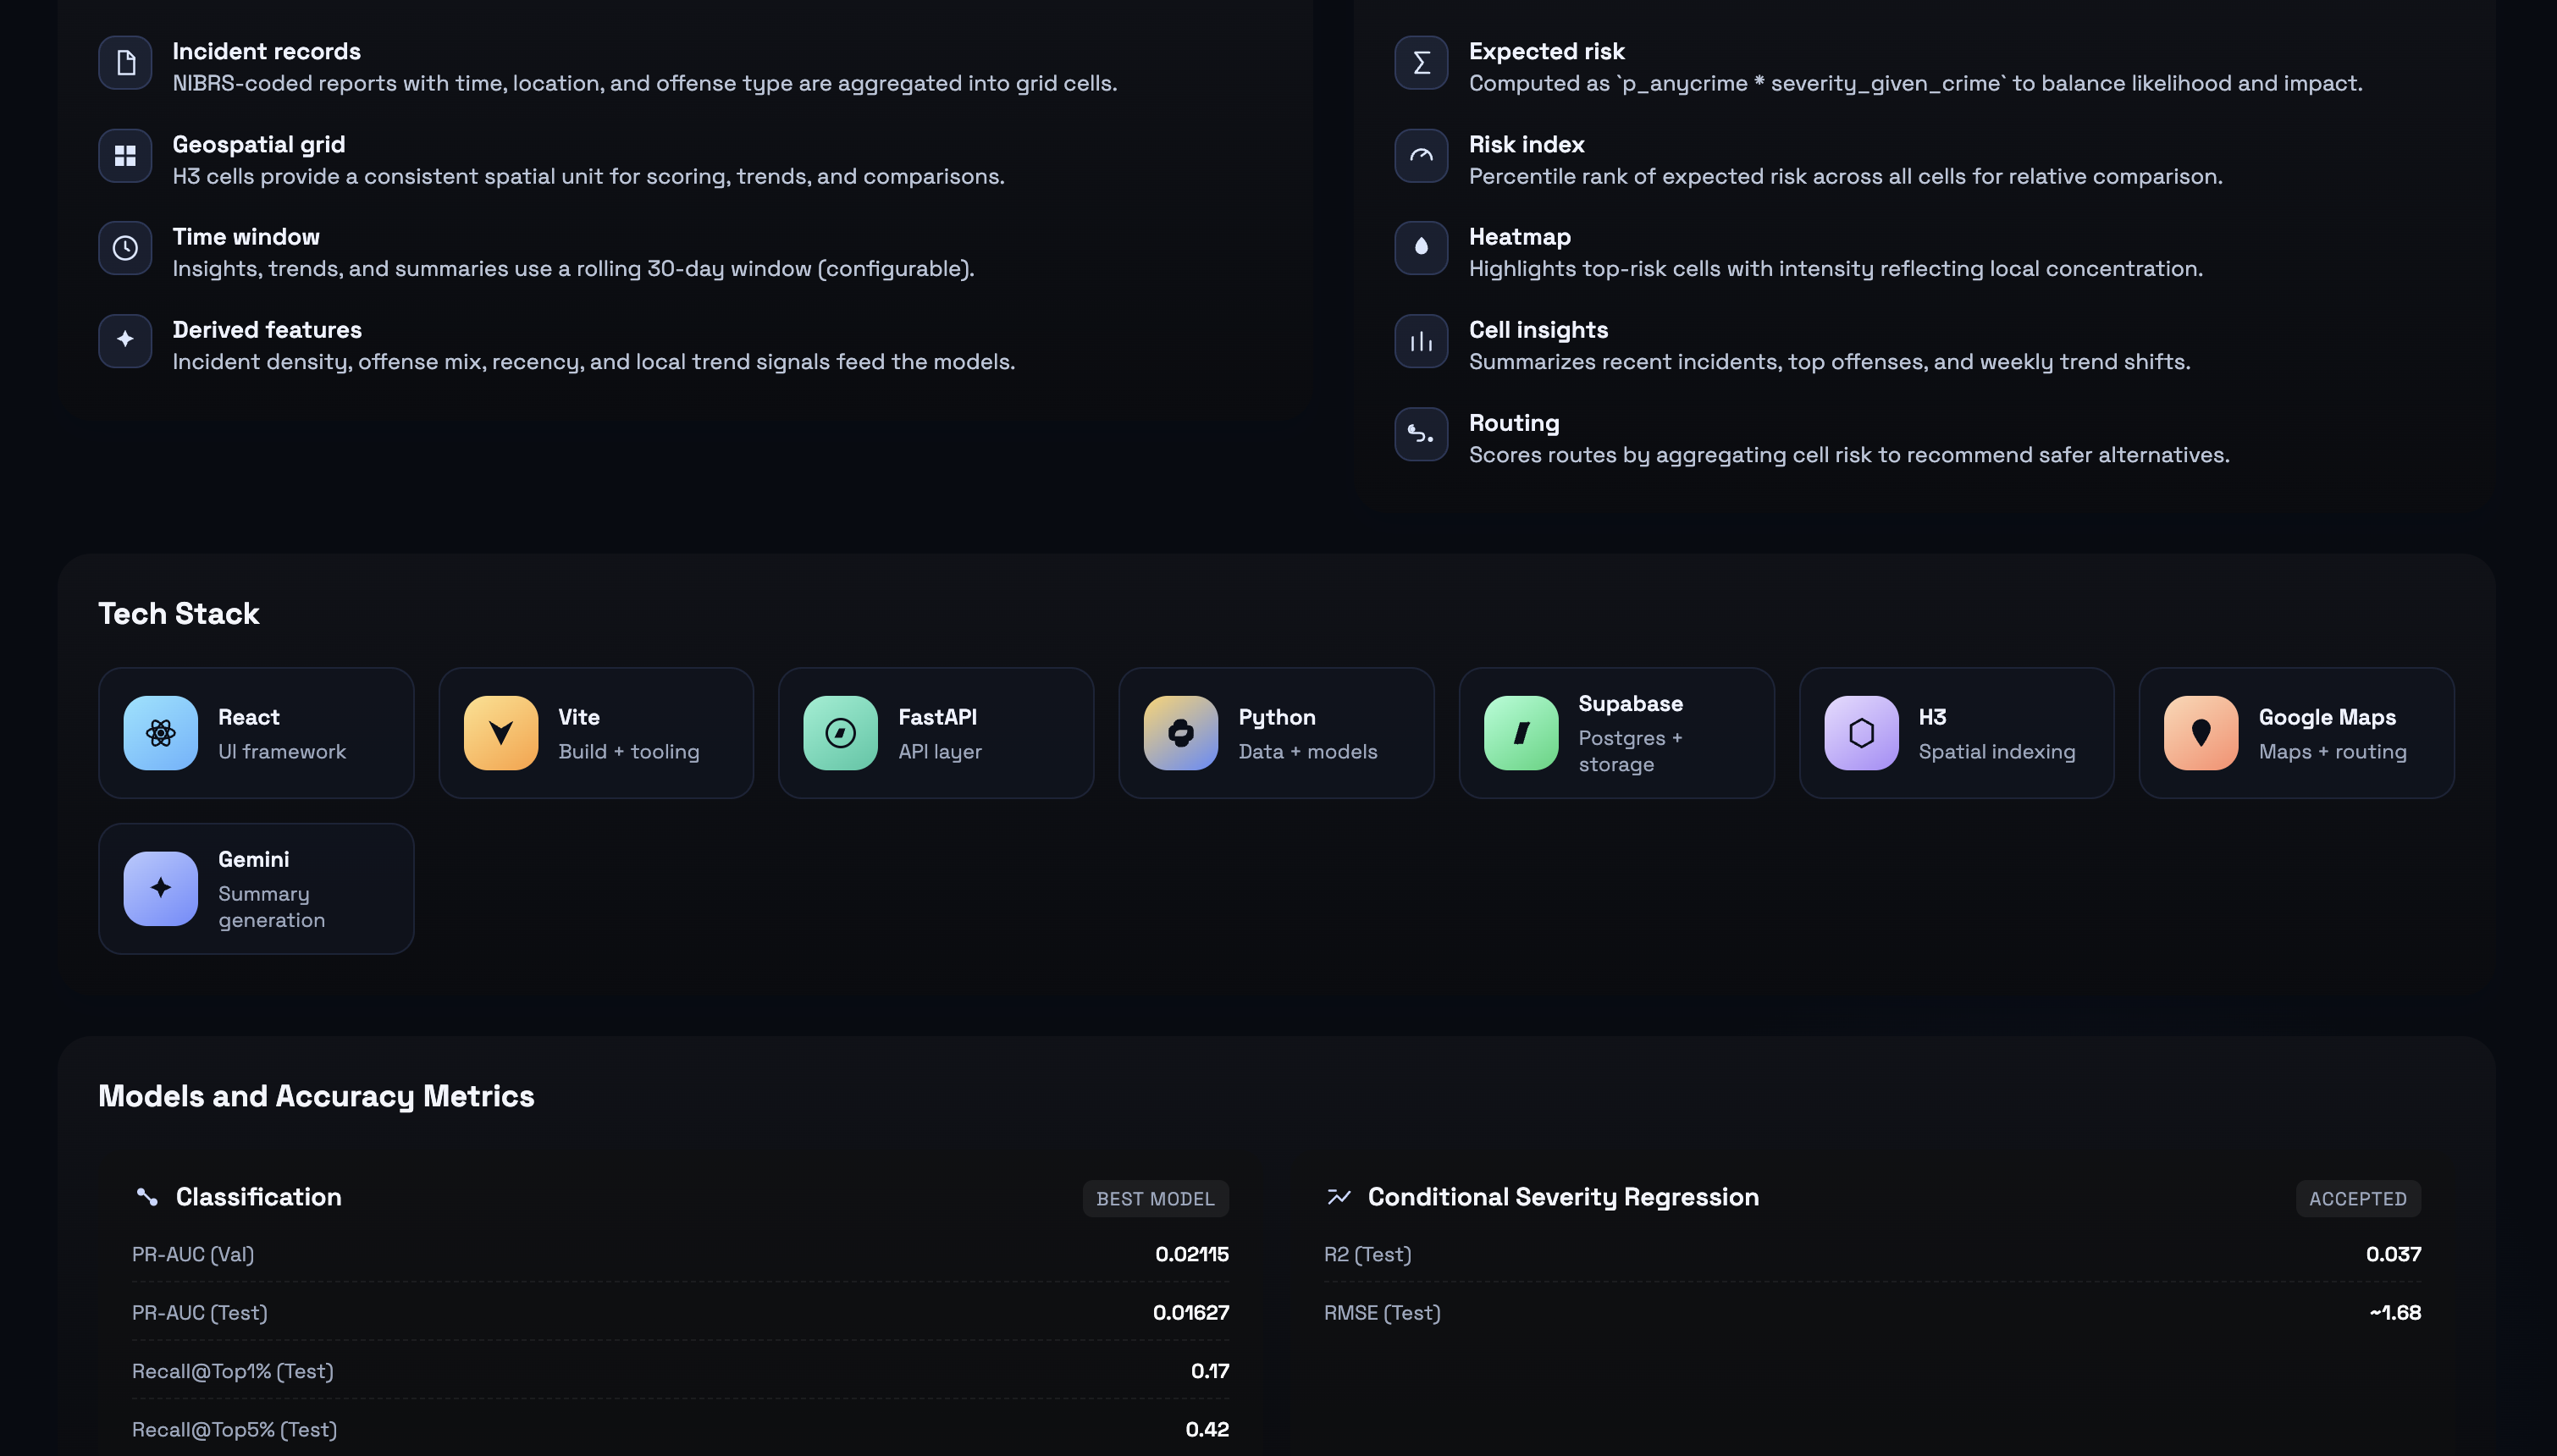
Task: Click the Heatmap droplet icon
Action: (1420, 248)
